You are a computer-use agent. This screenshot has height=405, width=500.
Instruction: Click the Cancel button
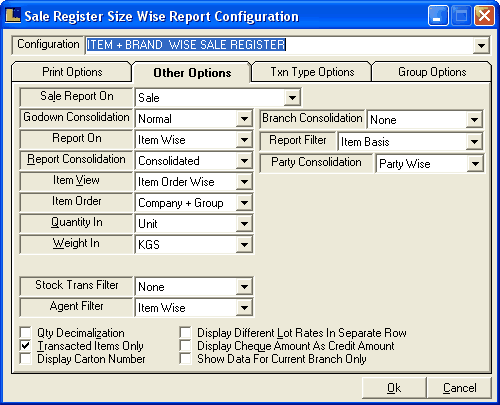tap(459, 388)
